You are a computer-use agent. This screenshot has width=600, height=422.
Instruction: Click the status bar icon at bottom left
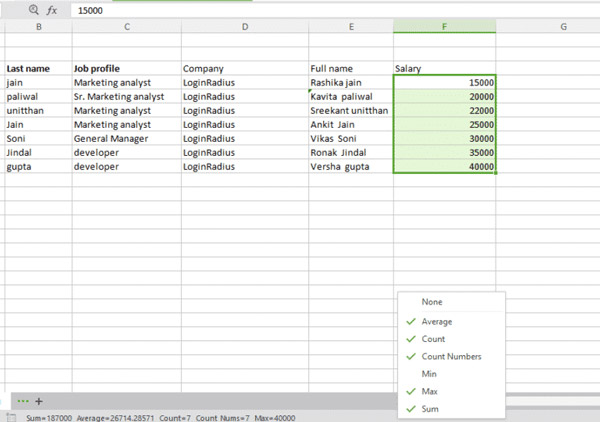pos(11,417)
